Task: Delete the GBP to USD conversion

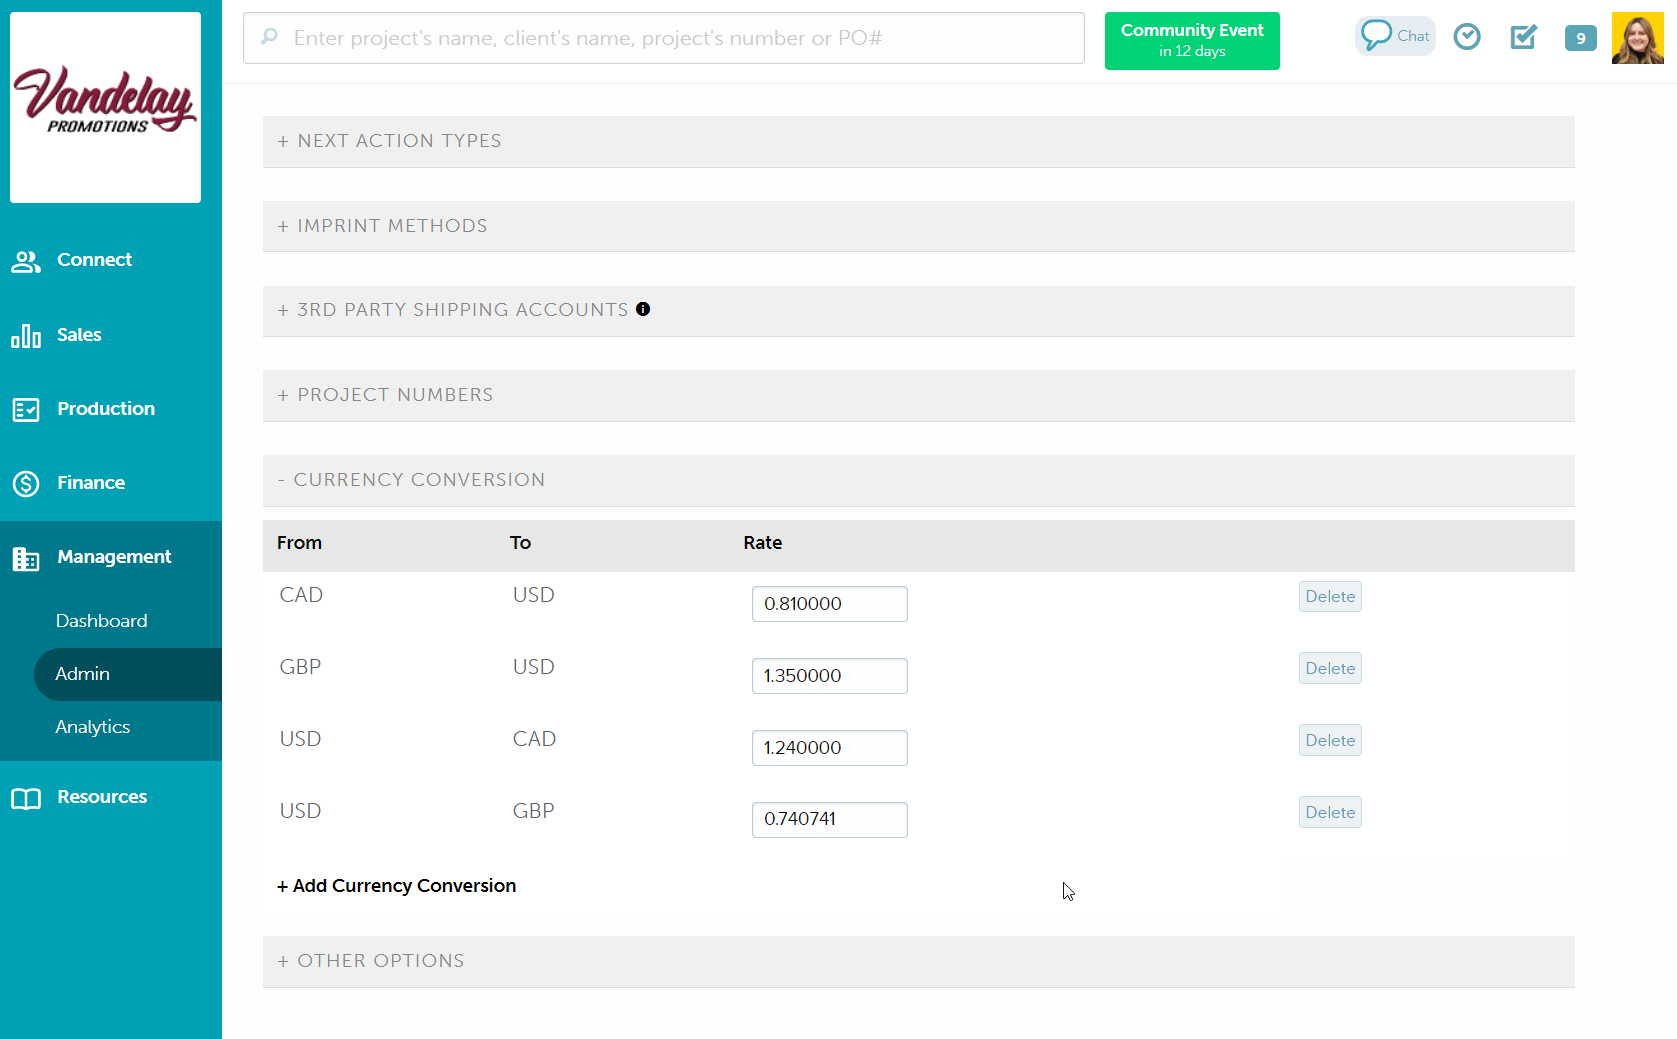Action: tap(1330, 668)
